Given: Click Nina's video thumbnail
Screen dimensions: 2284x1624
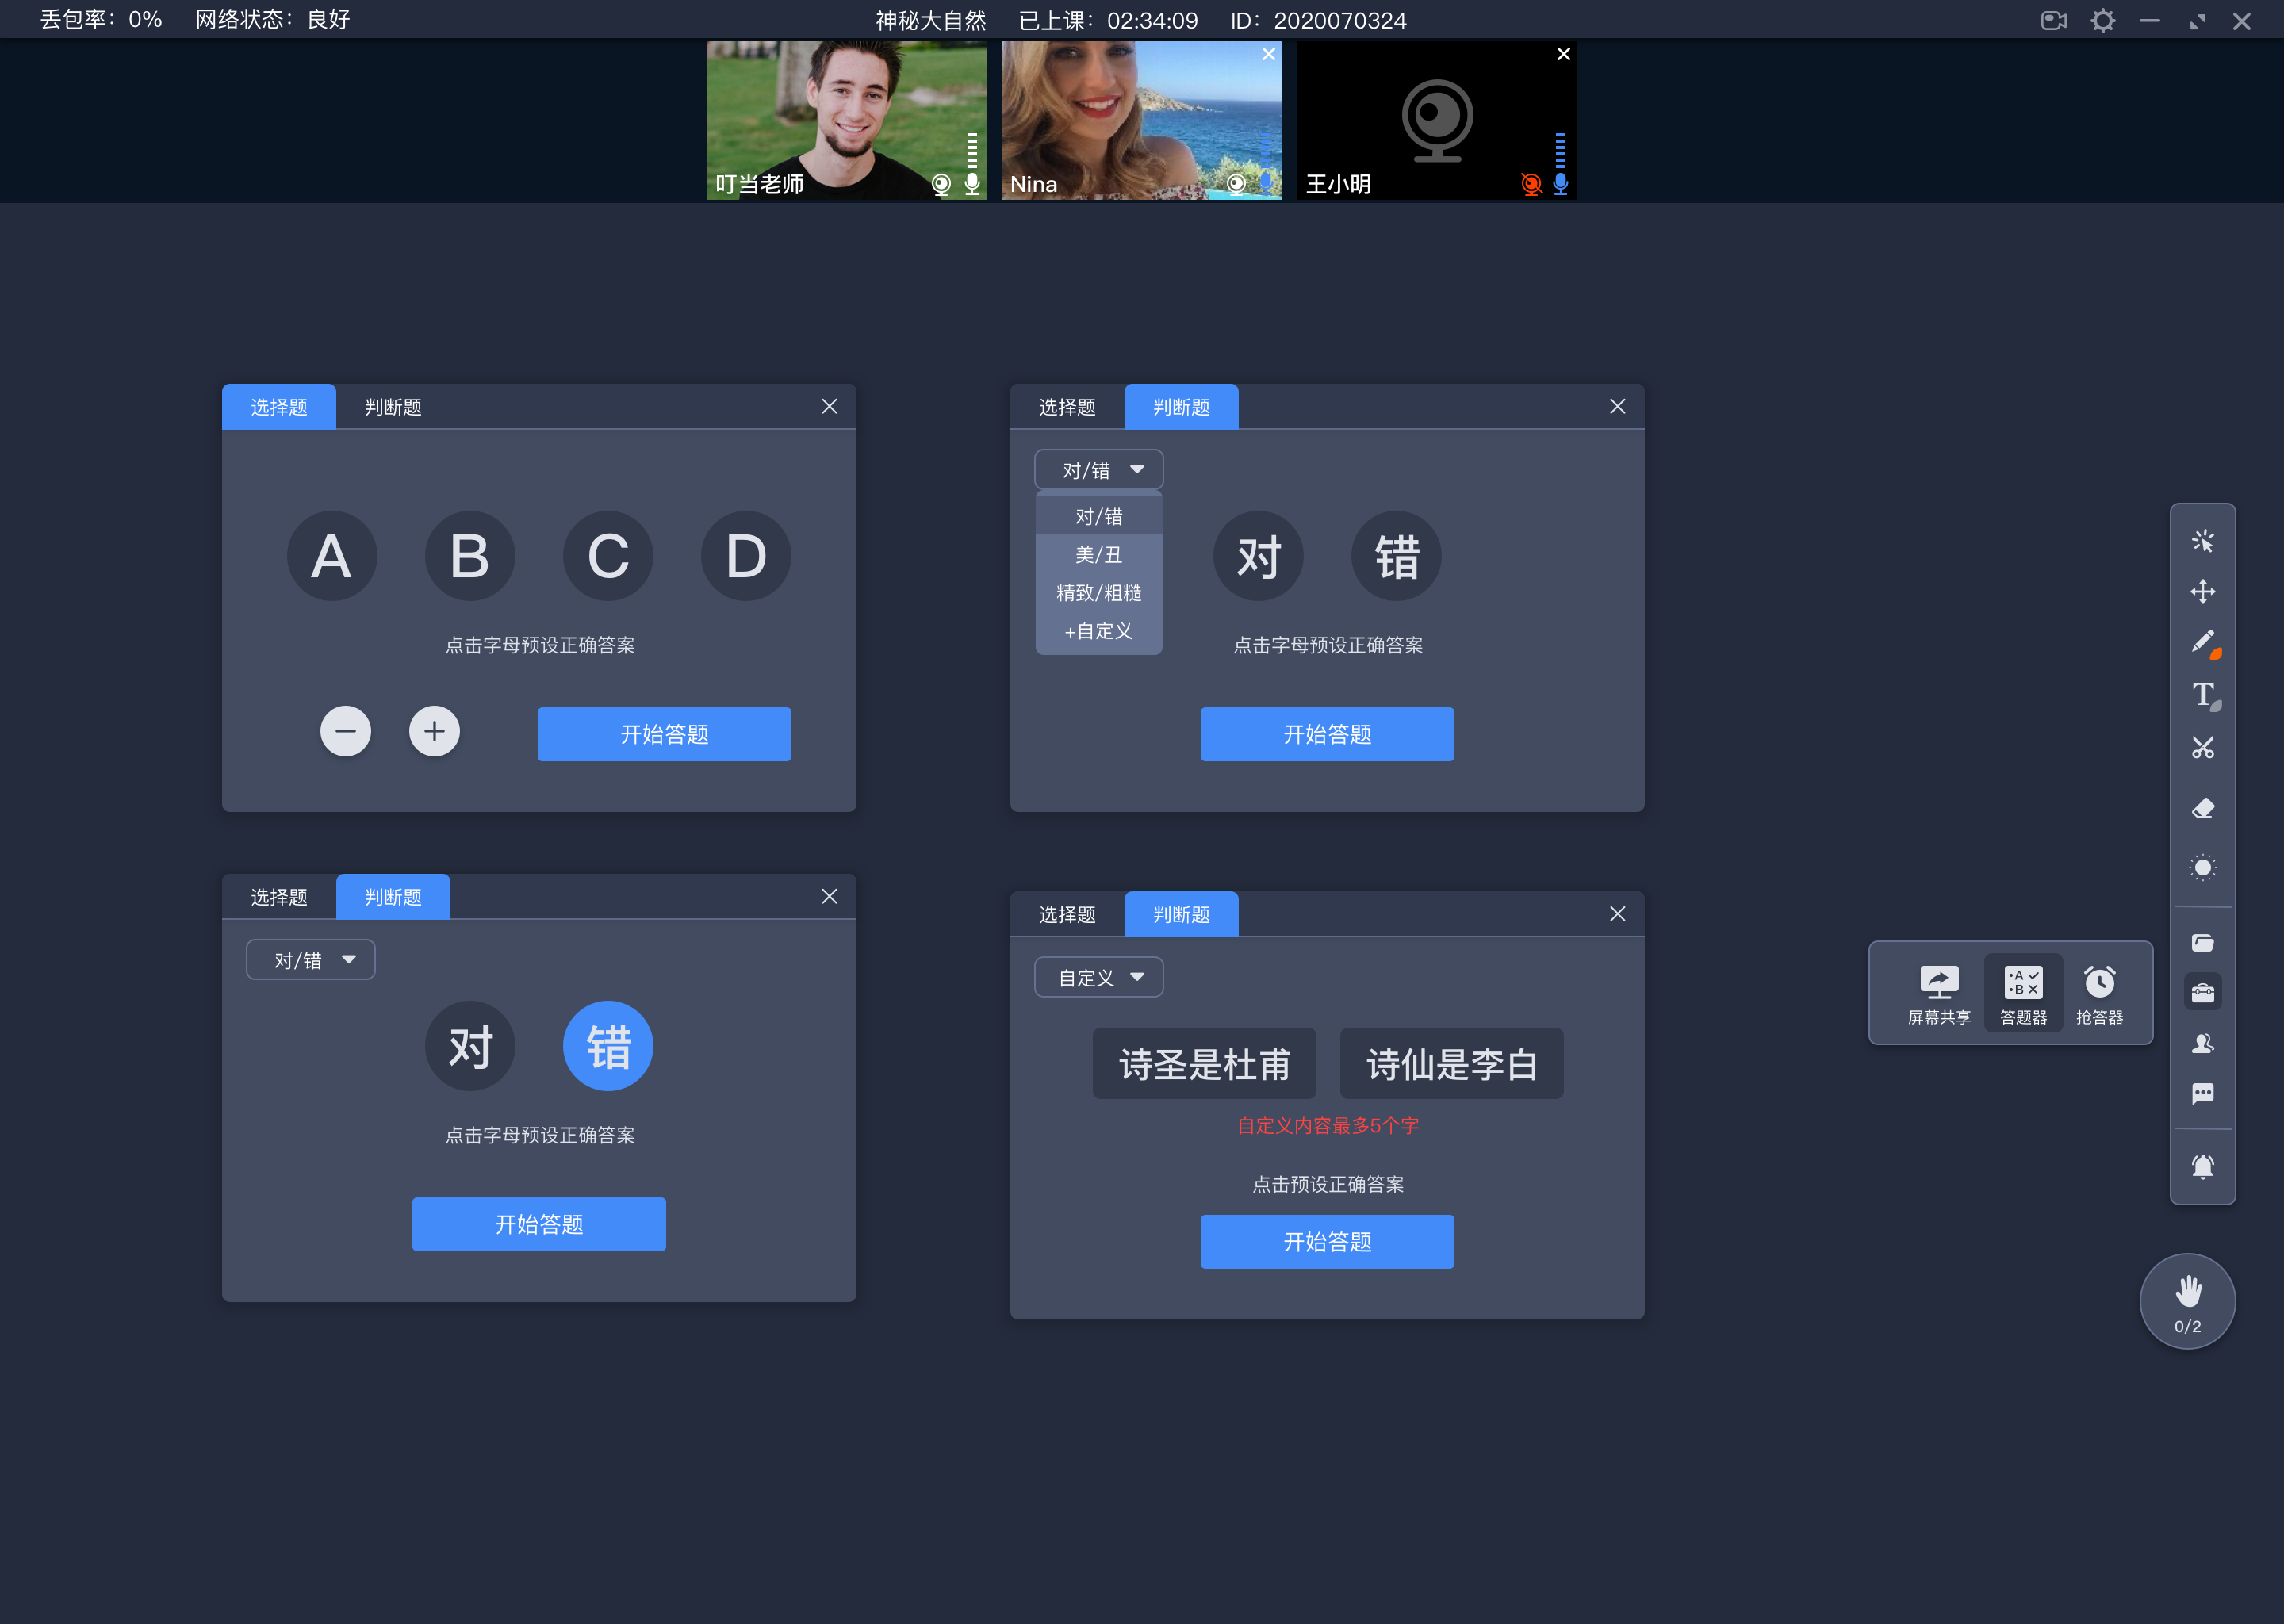Looking at the screenshot, I should click(x=1140, y=118).
